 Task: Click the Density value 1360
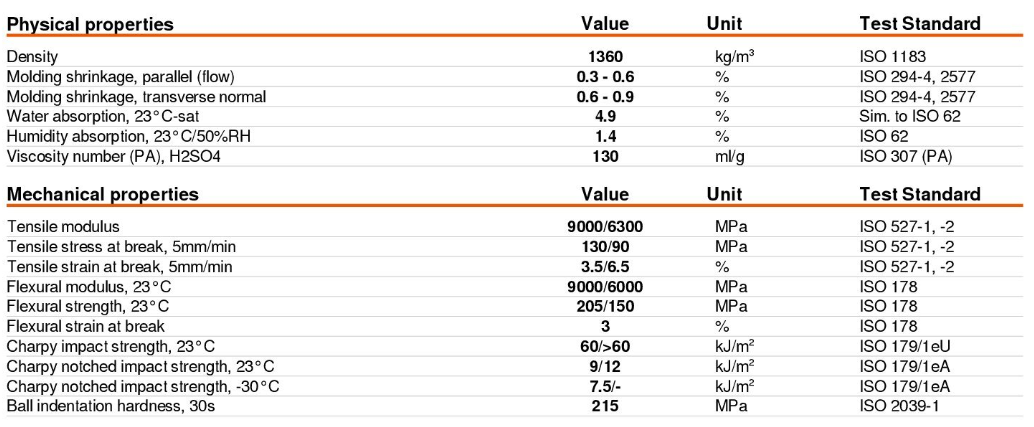605,57
